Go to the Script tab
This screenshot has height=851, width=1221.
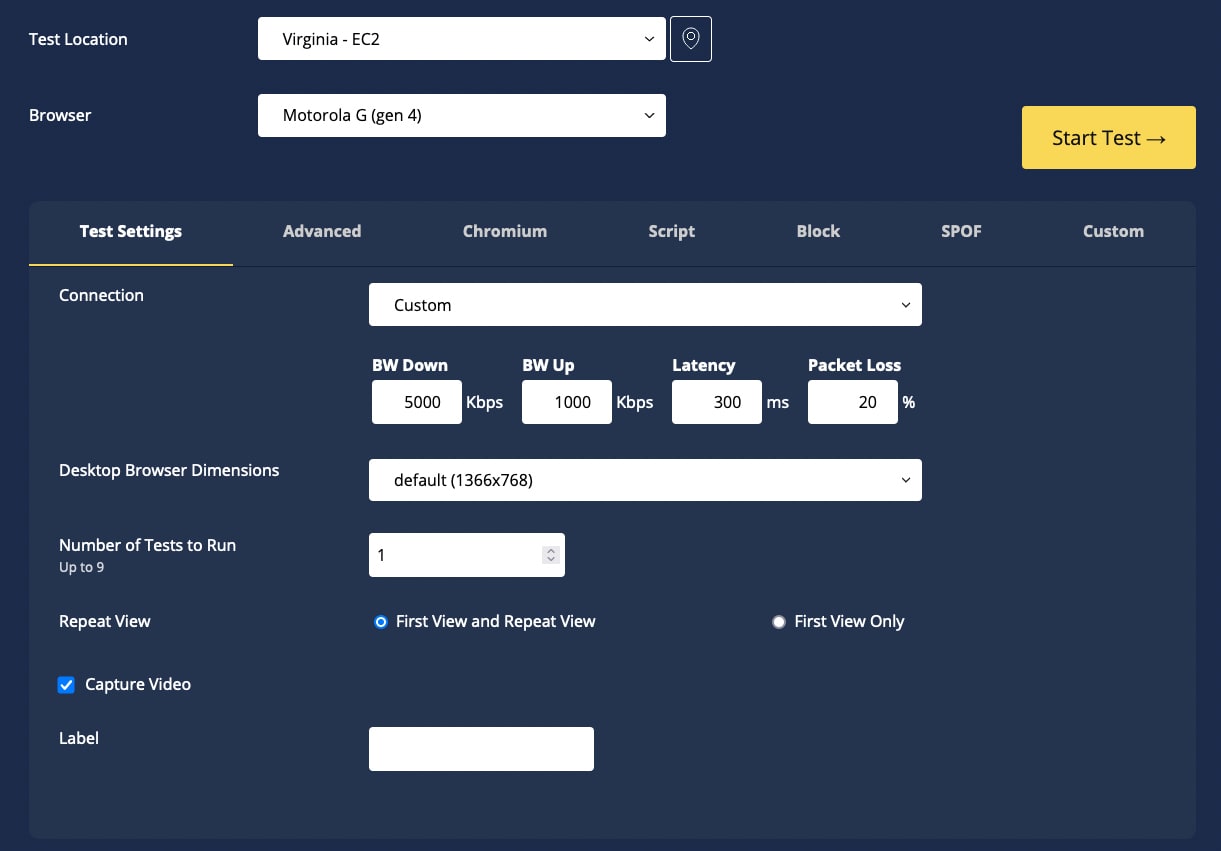[x=671, y=231]
